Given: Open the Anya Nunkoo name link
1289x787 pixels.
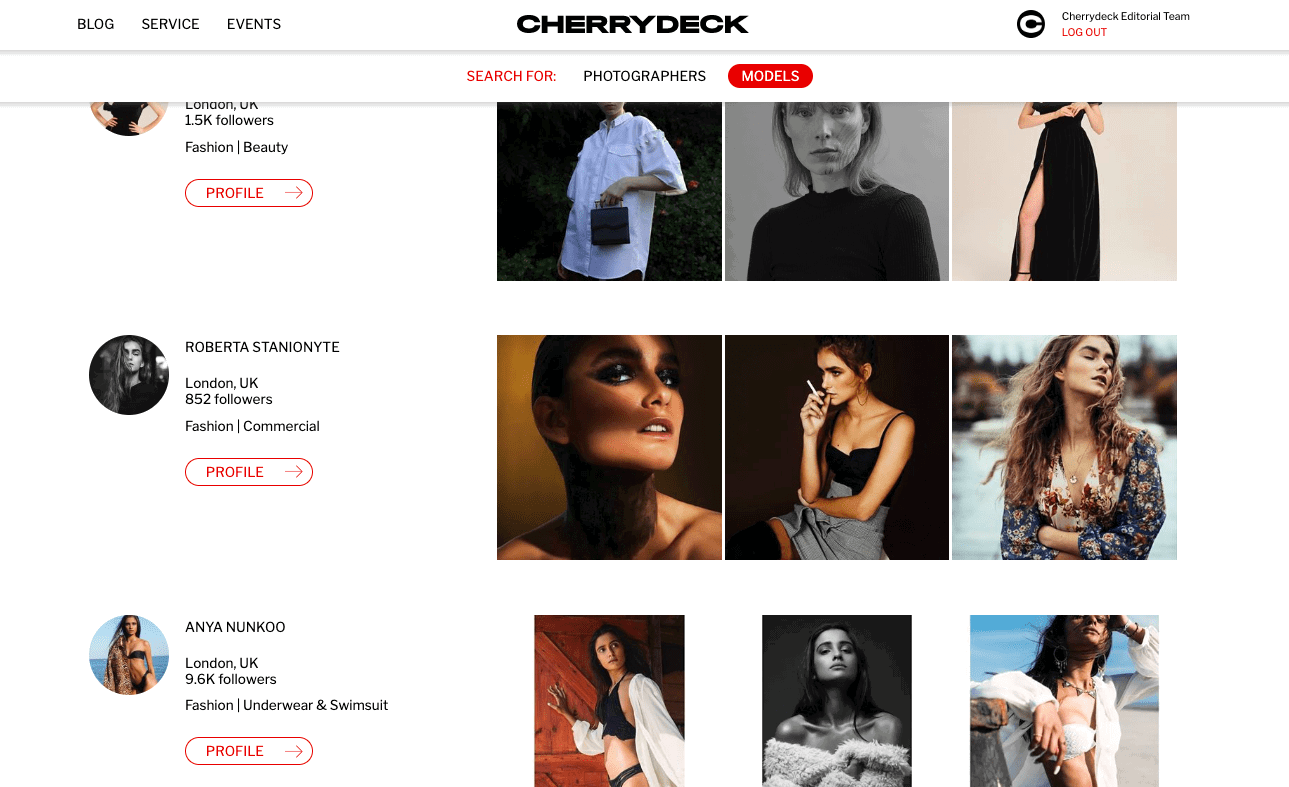Looking at the screenshot, I should (x=235, y=627).
